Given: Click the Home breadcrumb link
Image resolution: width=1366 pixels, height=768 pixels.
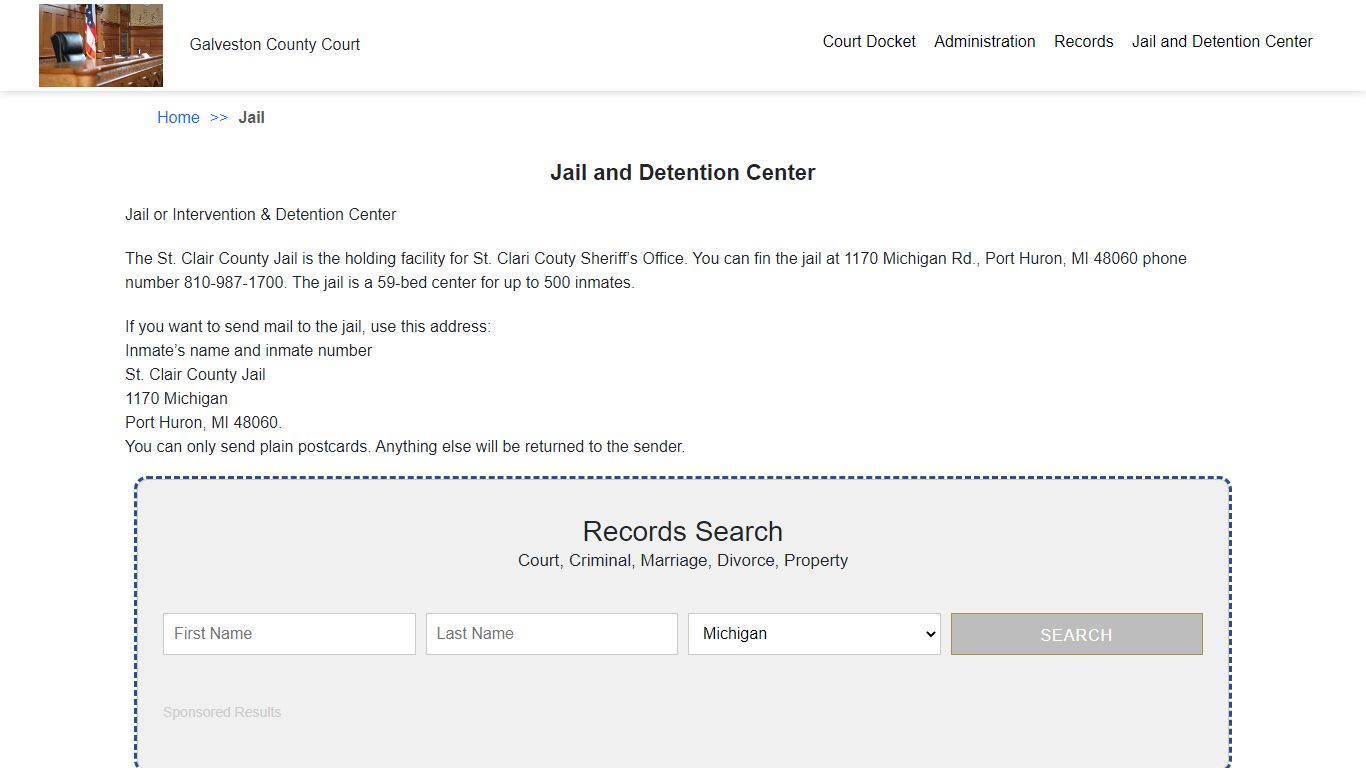Looking at the screenshot, I should tap(178, 117).
